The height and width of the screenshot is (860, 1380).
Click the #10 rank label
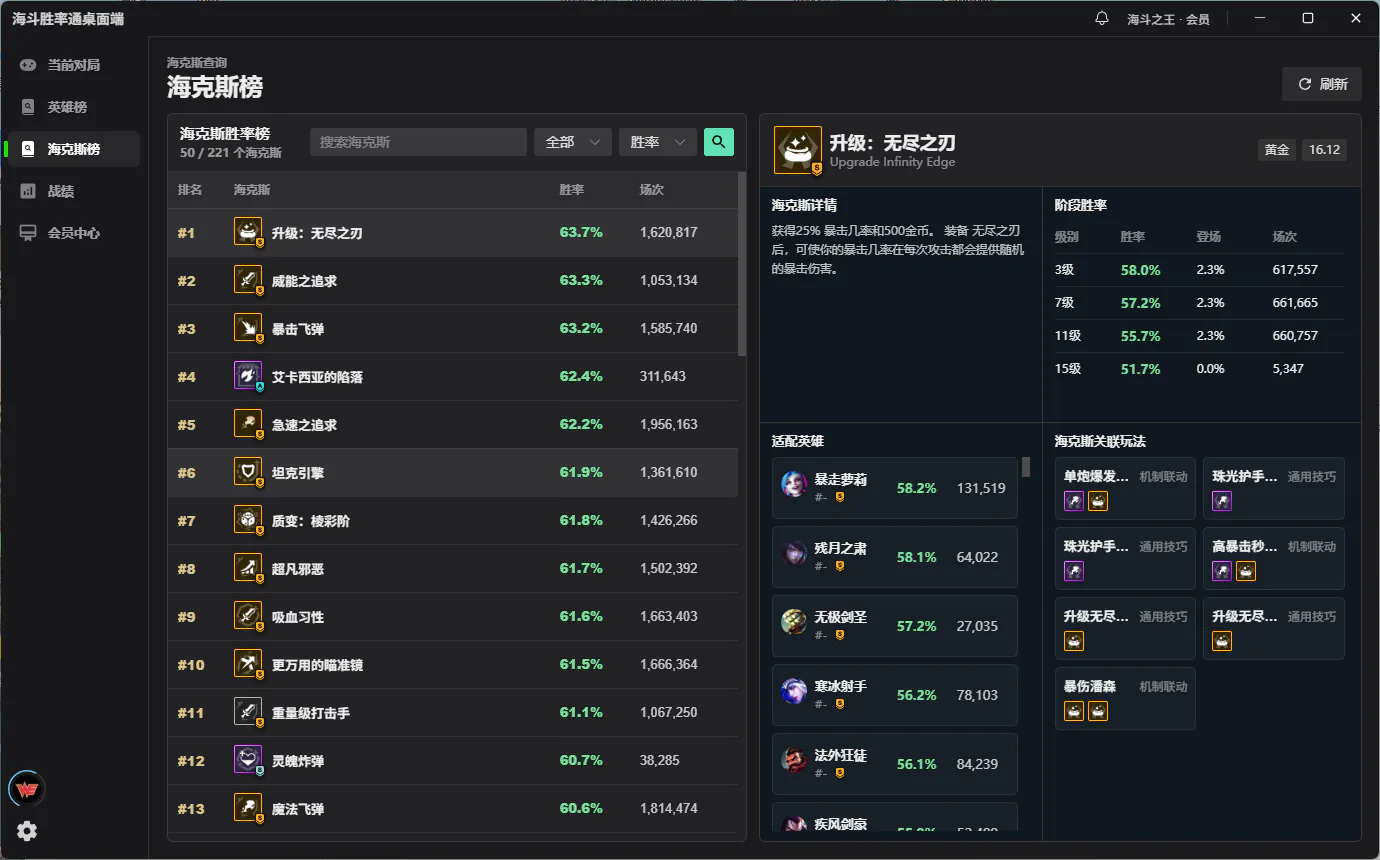191,665
